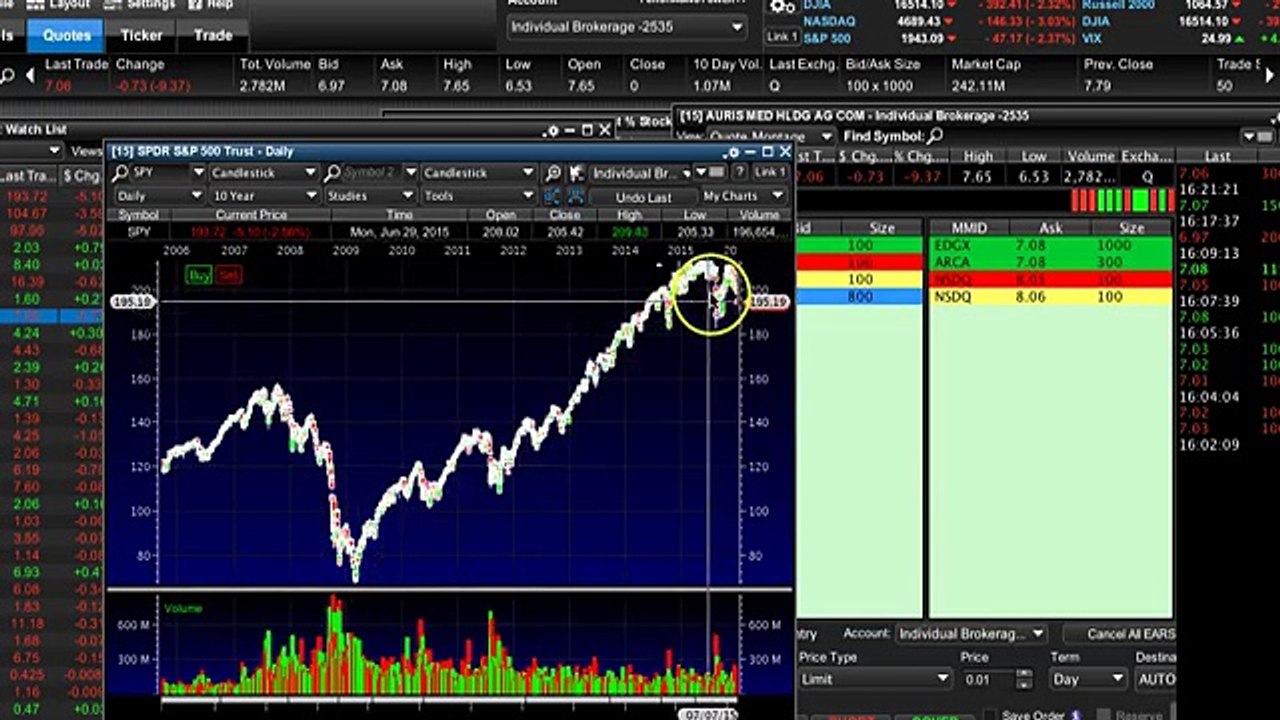The height and width of the screenshot is (720, 1280).
Task: Open the order entry Account dropdown
Action: 971,634
